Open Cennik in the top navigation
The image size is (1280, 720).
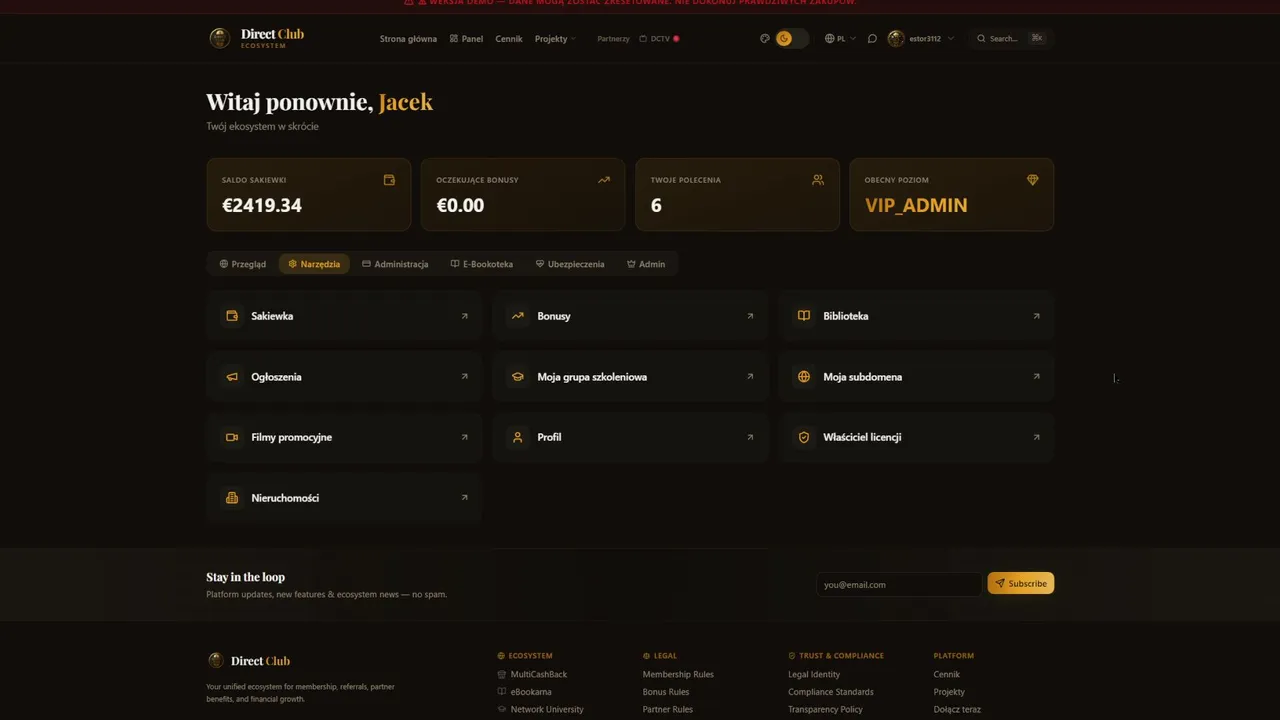(509, 38)
